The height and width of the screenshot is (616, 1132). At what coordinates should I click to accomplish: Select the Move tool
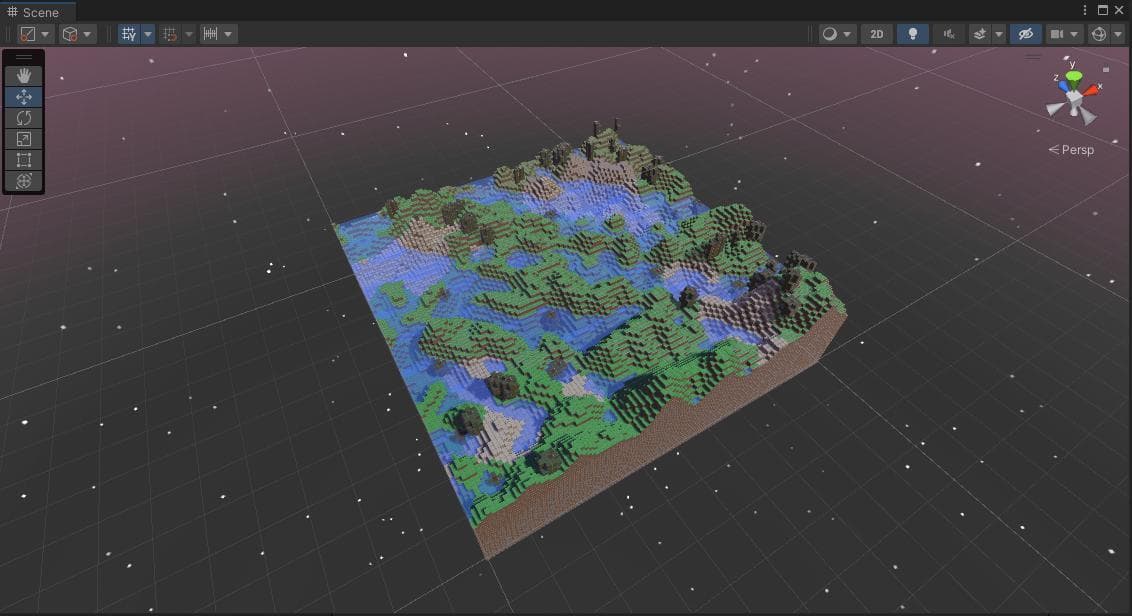click(x=24, y=97)
